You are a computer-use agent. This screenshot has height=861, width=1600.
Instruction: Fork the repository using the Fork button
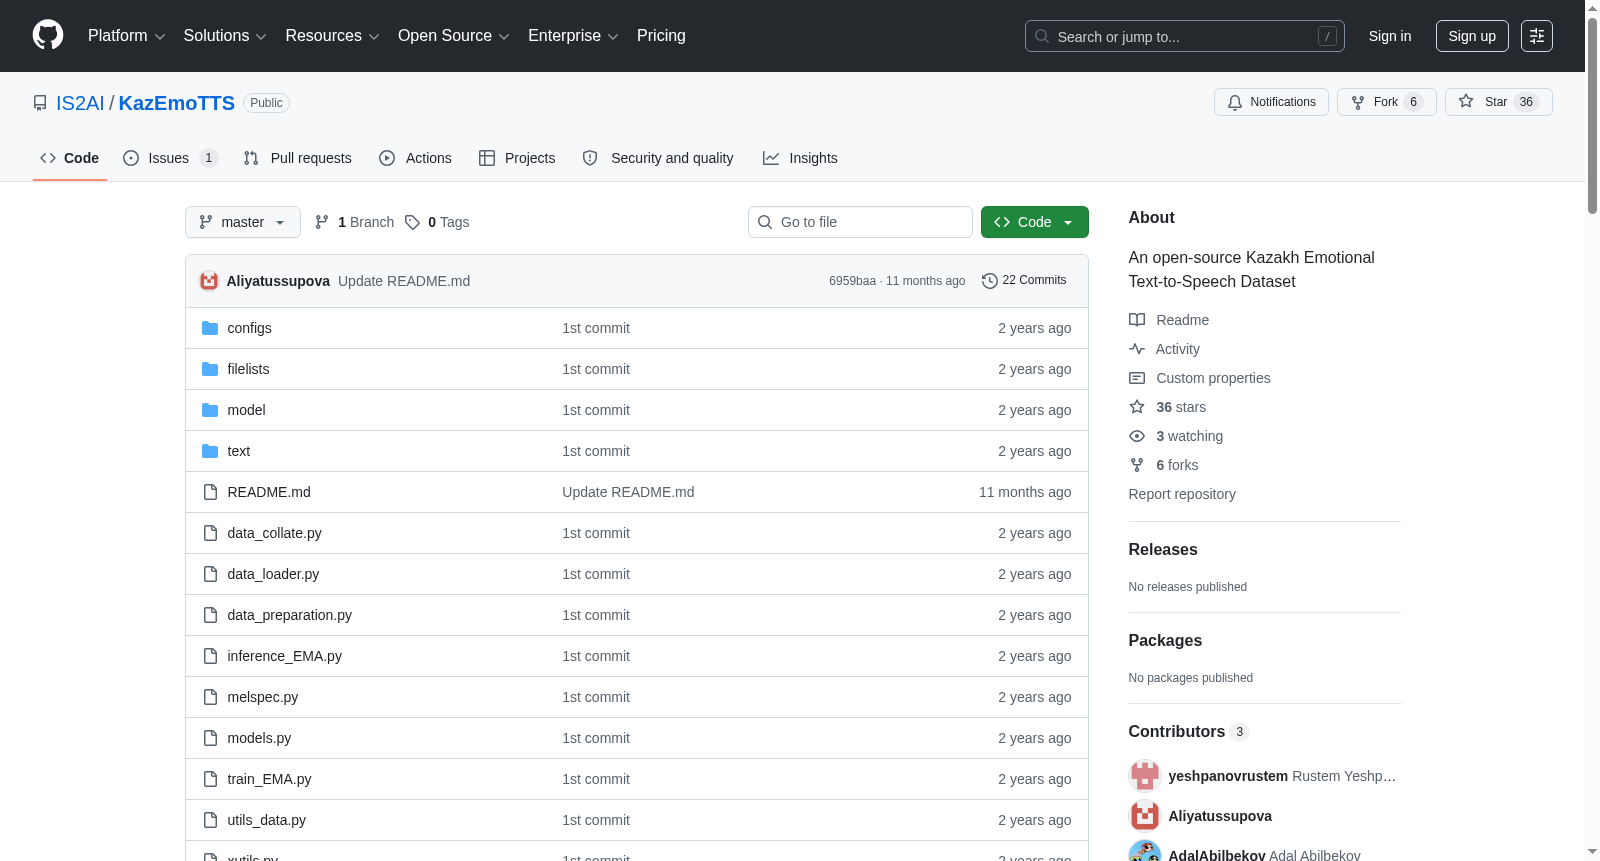1386,102
